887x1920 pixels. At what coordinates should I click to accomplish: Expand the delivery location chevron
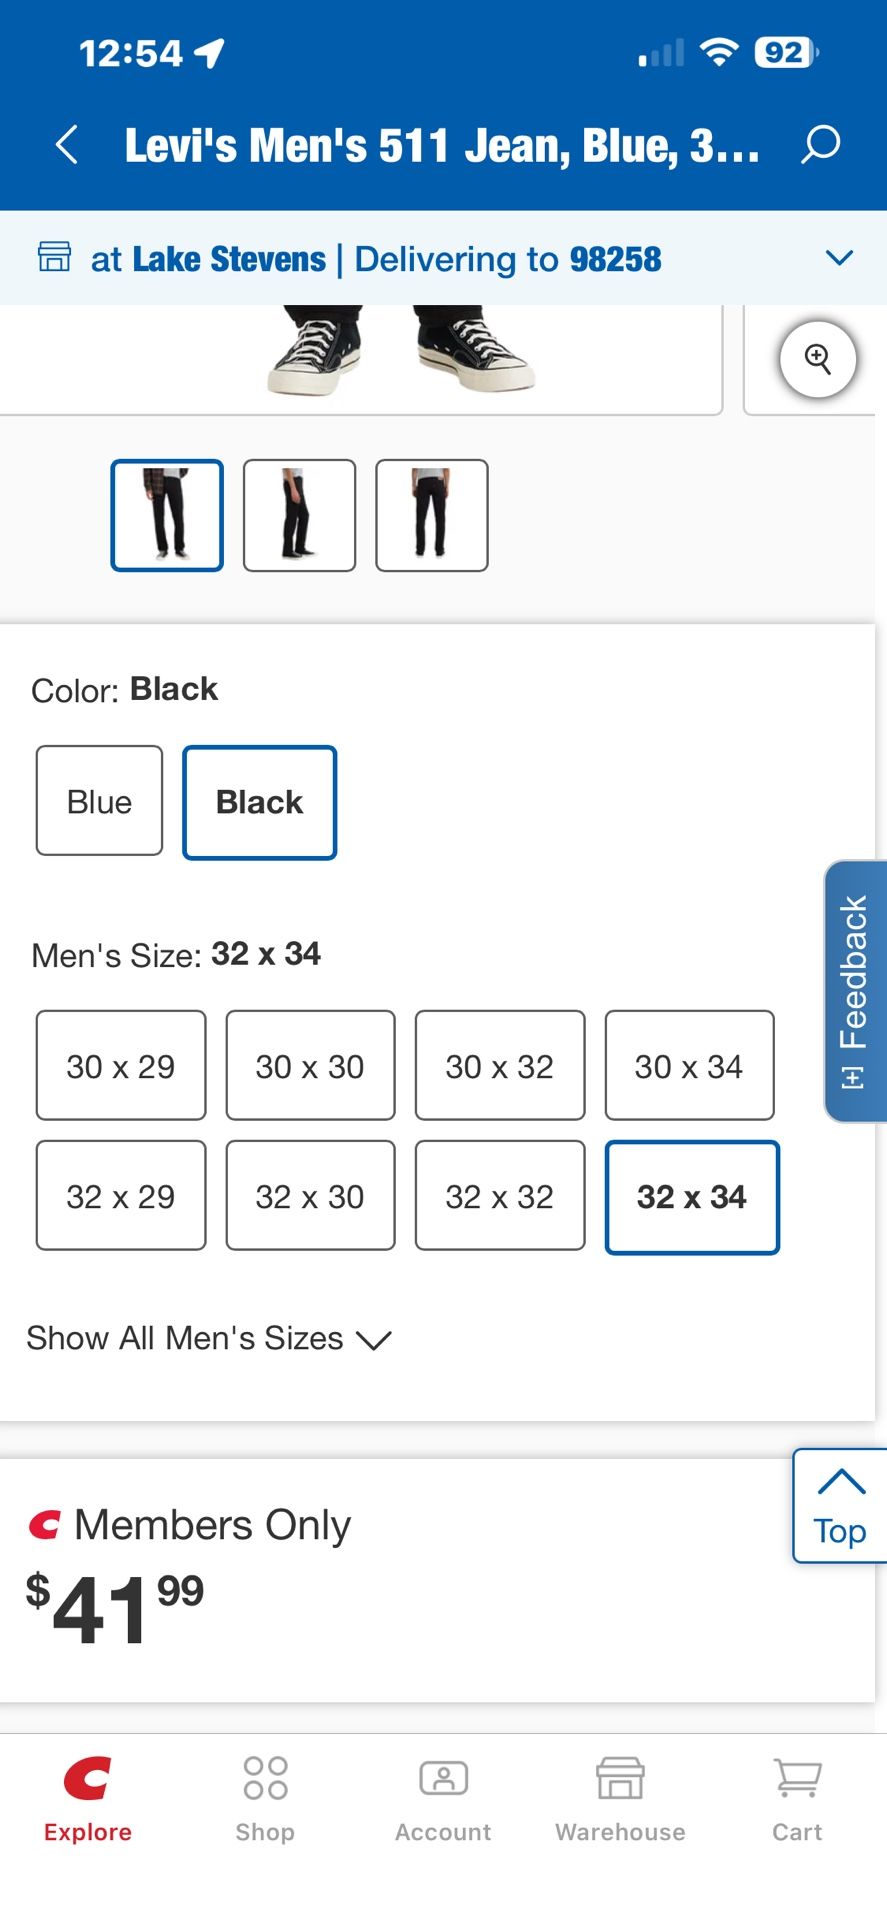click(x=839, y=258)
